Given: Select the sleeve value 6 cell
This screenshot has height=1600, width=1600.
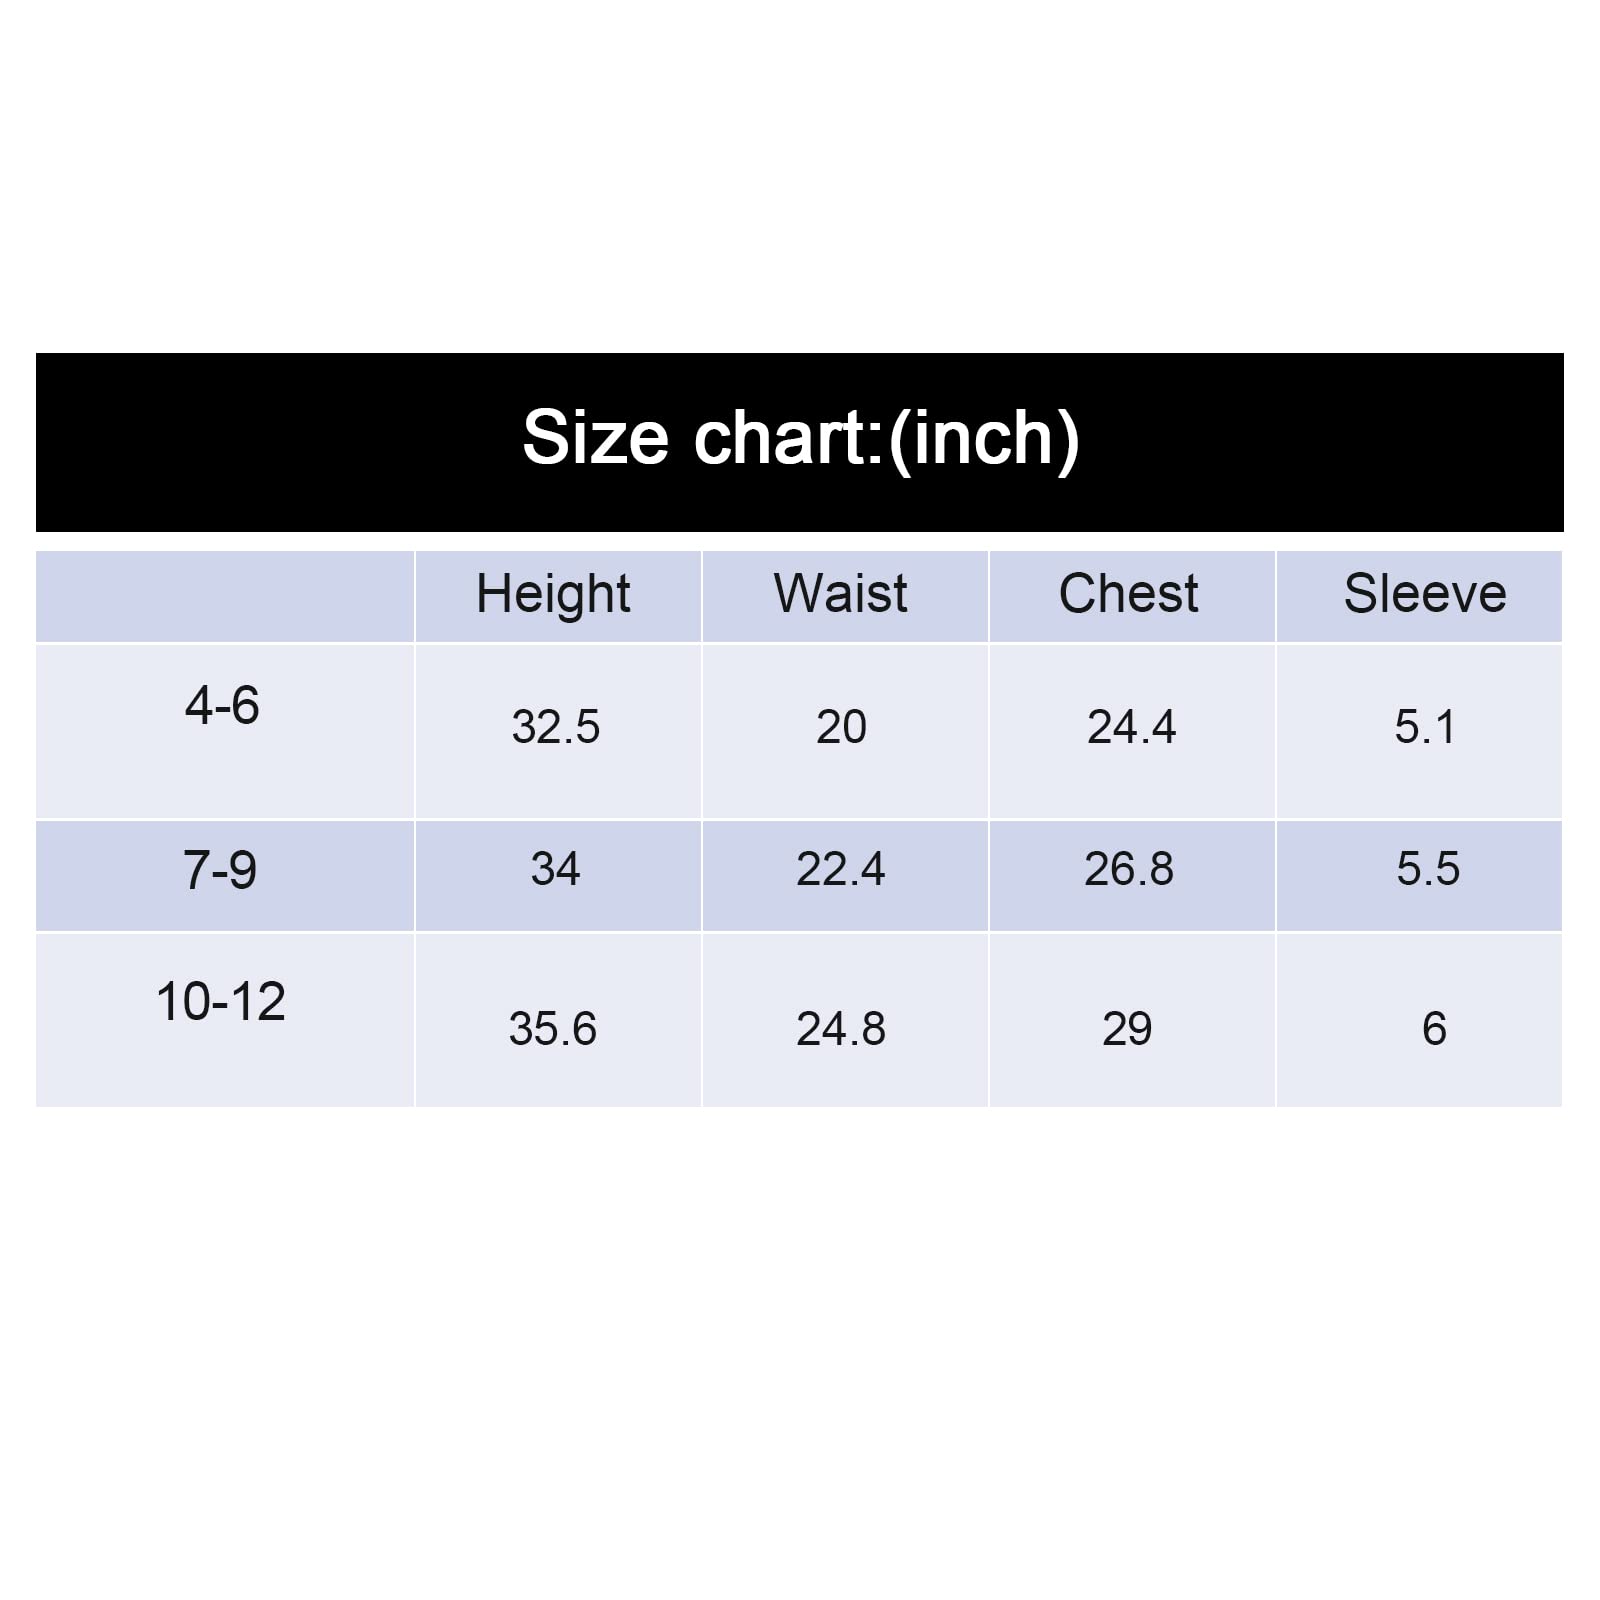Looking at the screenshot, I should pyautogui.click(x=1434, y=1029).
